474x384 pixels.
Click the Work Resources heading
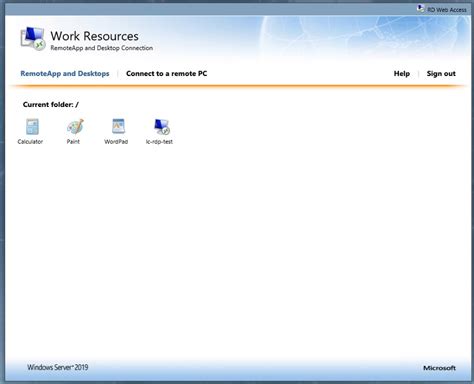tap(94, 36)
